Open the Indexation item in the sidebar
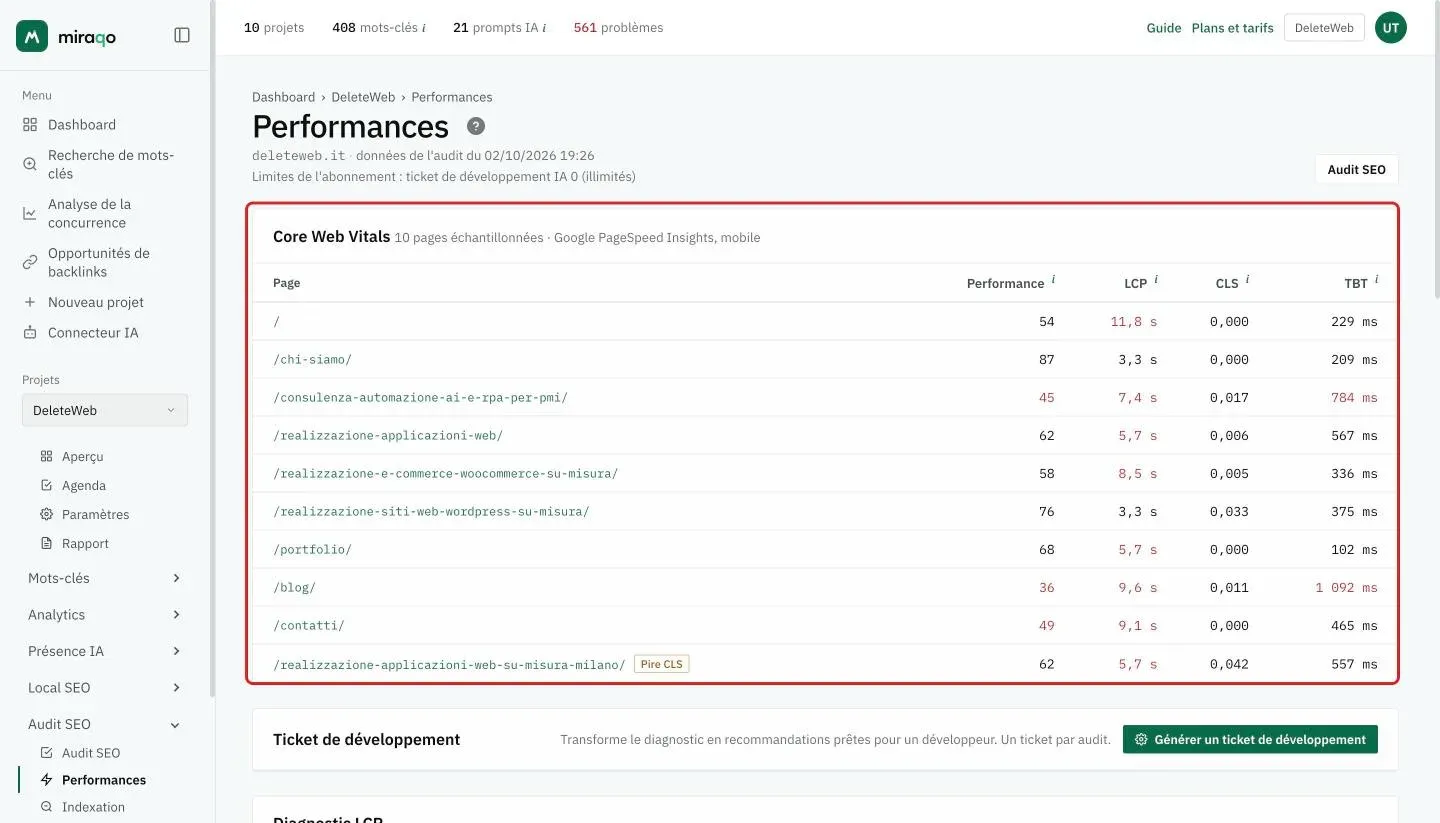The height and width of the screenshot is (823, 1440). click(x=93, y=807)
